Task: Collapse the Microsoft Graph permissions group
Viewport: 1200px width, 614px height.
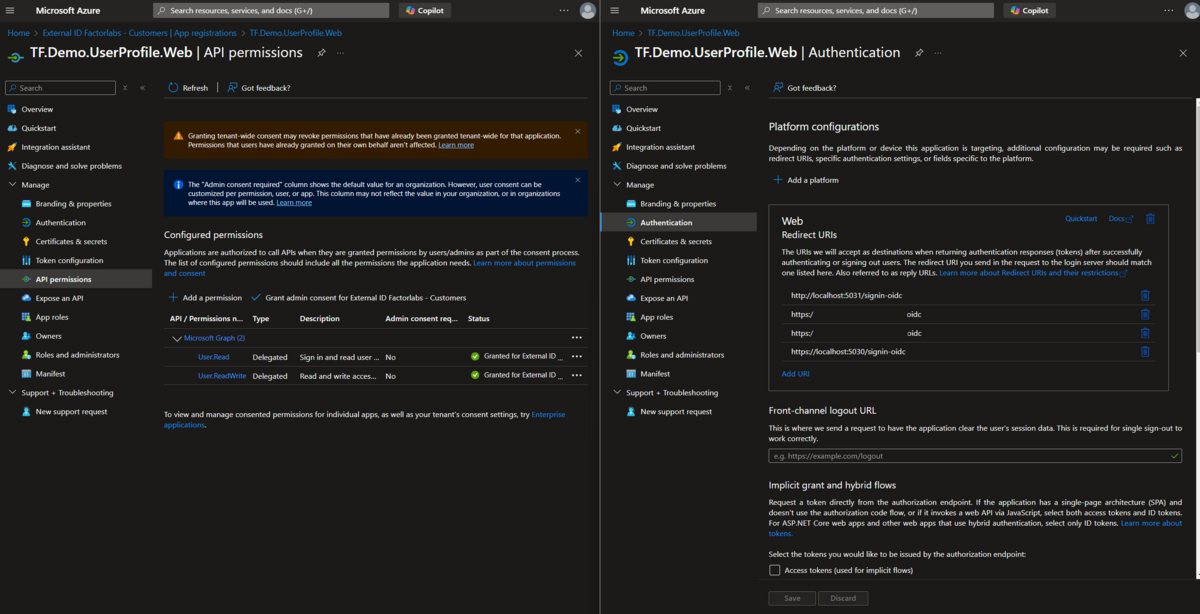Action: point(177,338)
